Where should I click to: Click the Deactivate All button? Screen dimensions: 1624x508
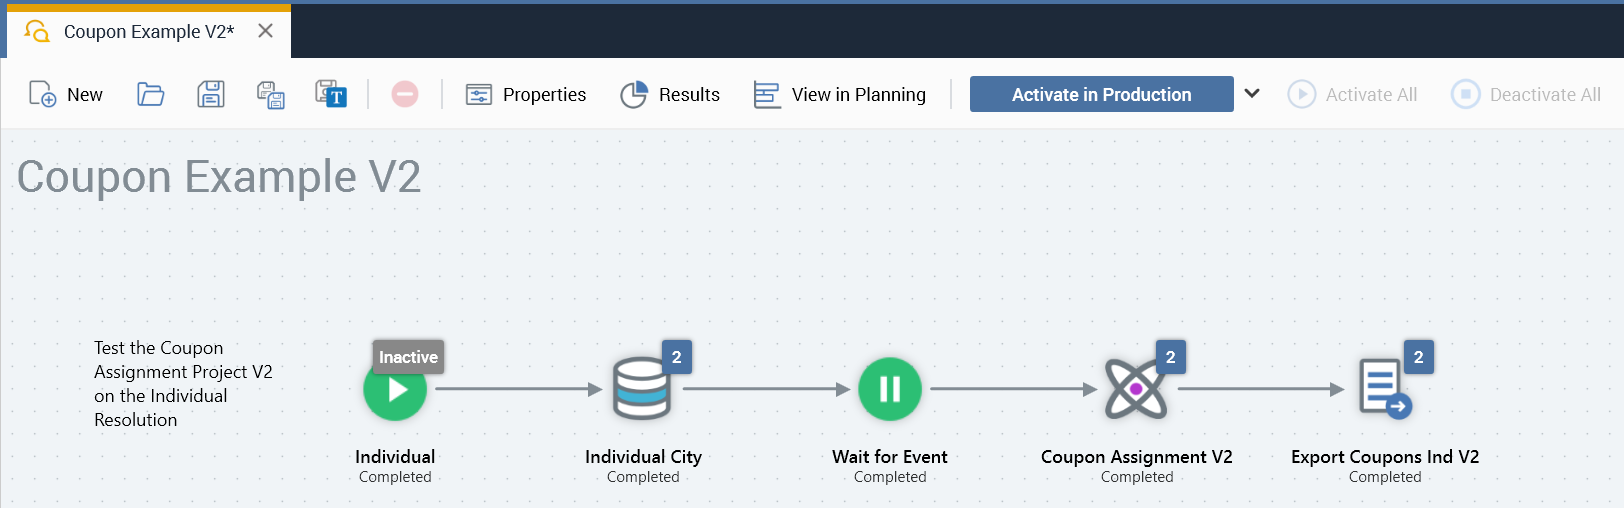[x=1526, y=94]
